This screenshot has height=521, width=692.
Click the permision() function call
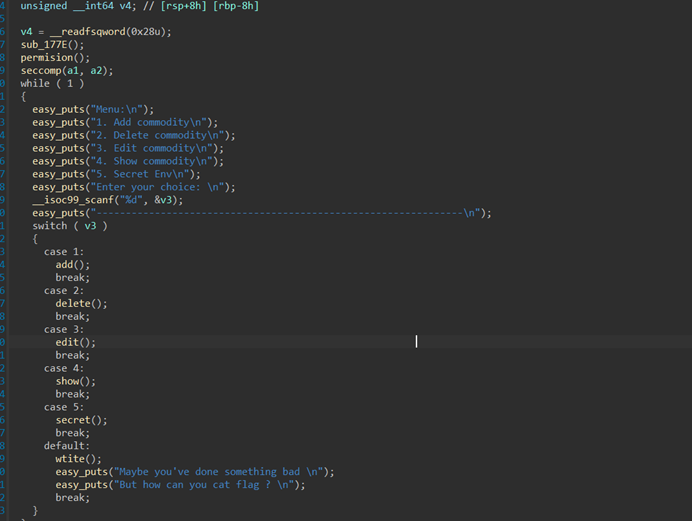click(55, 57)
